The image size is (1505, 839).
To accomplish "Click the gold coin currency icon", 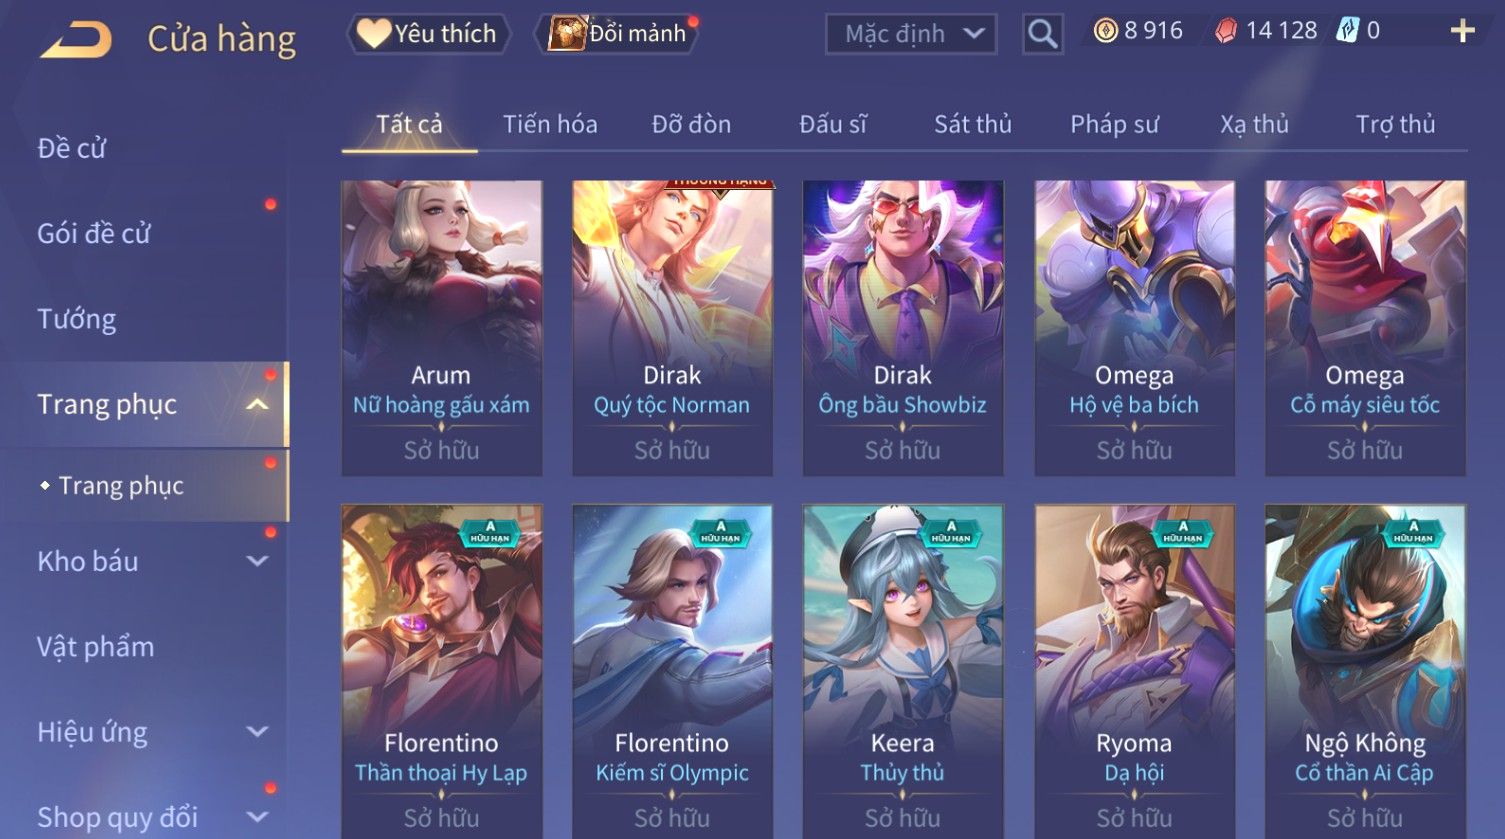I will pos(1105,32).
